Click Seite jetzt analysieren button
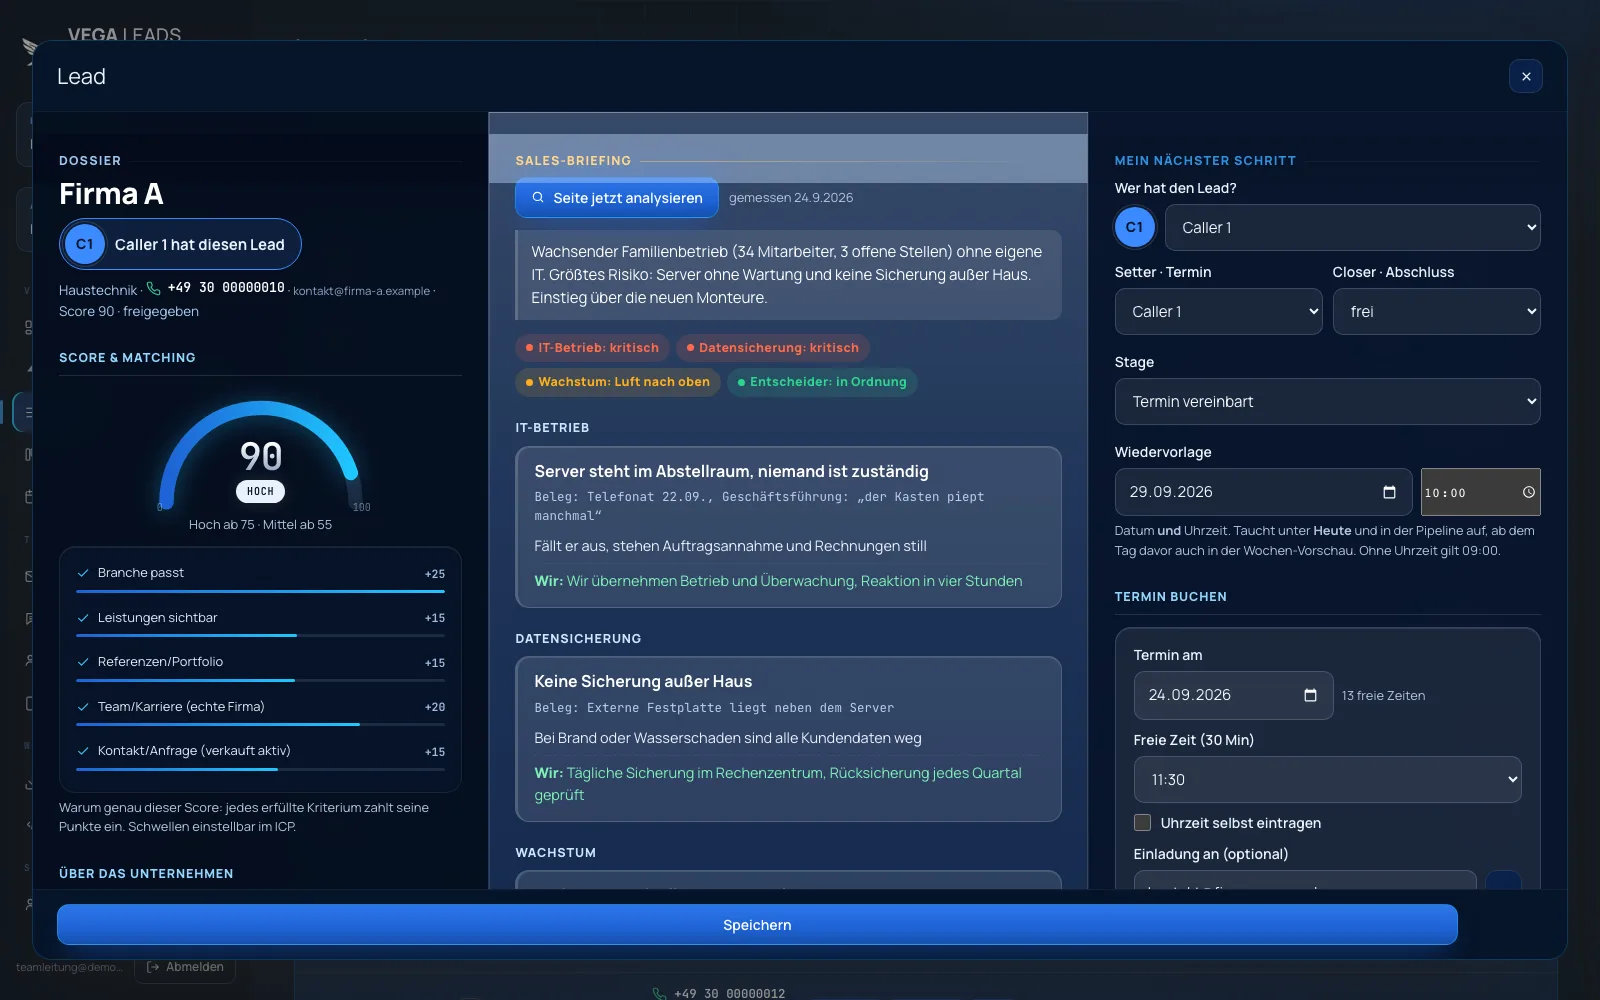Screen dimensions: 1600x1000 (617, 198)
